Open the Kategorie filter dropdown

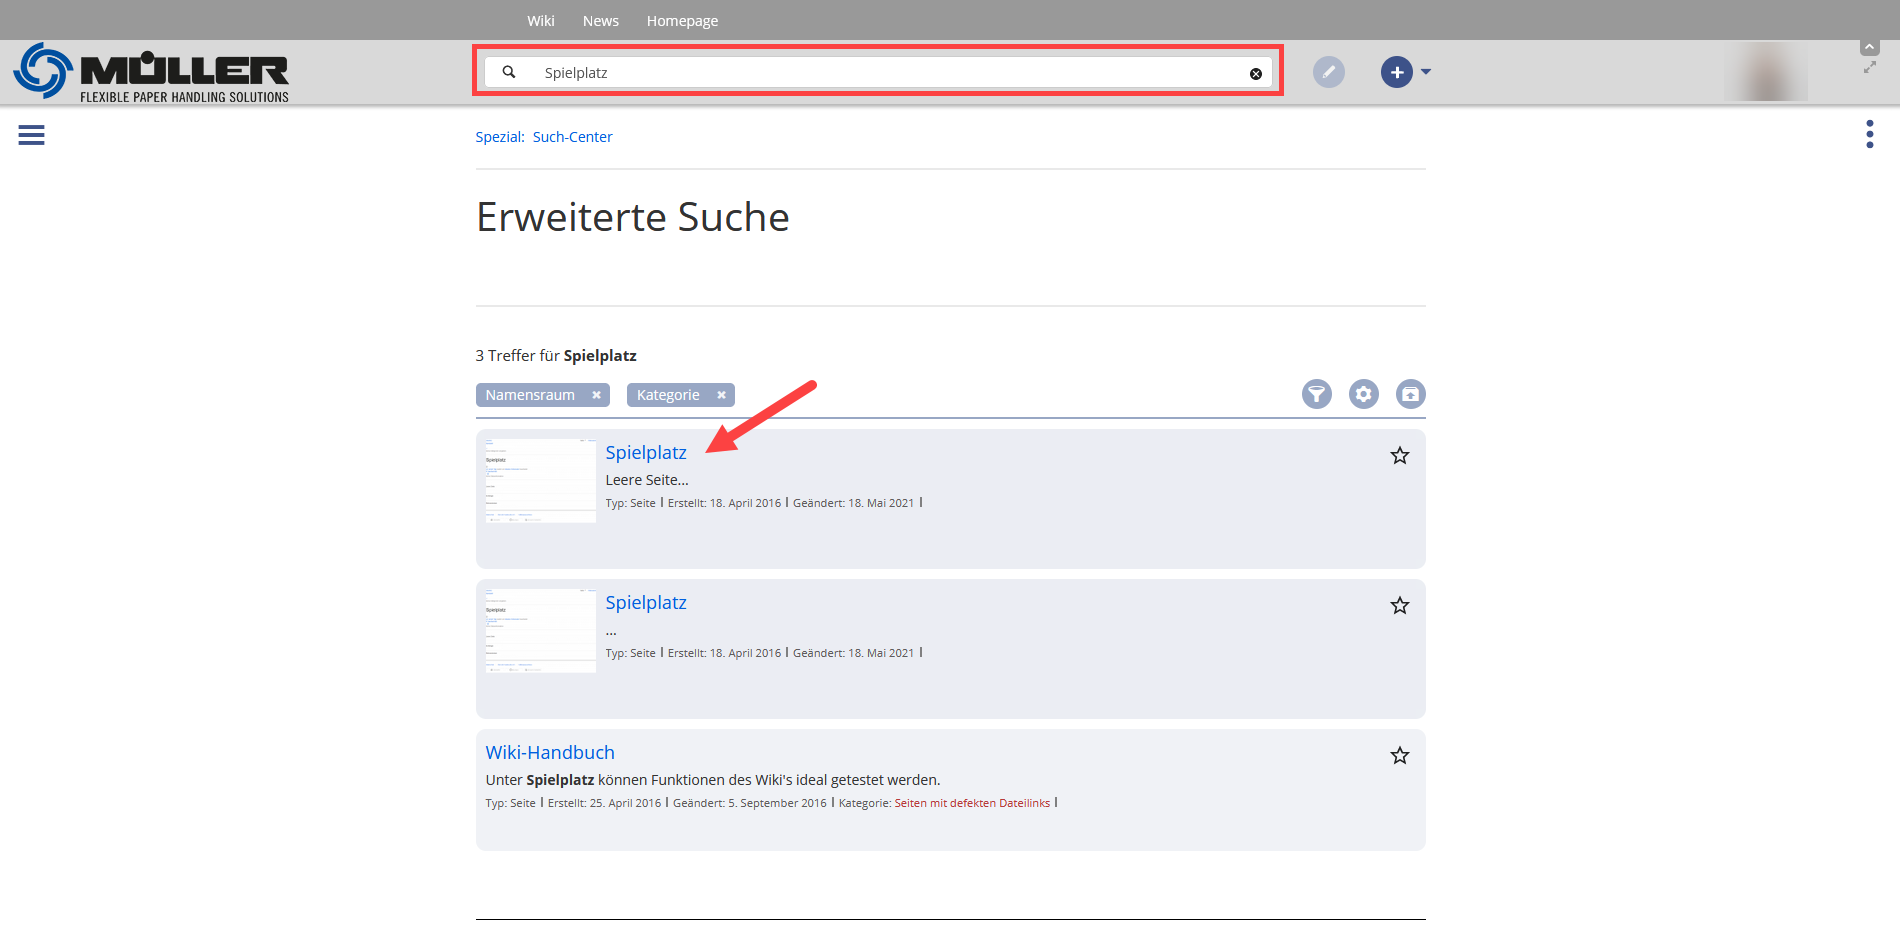pyautogui.click(x=668, y=395)
